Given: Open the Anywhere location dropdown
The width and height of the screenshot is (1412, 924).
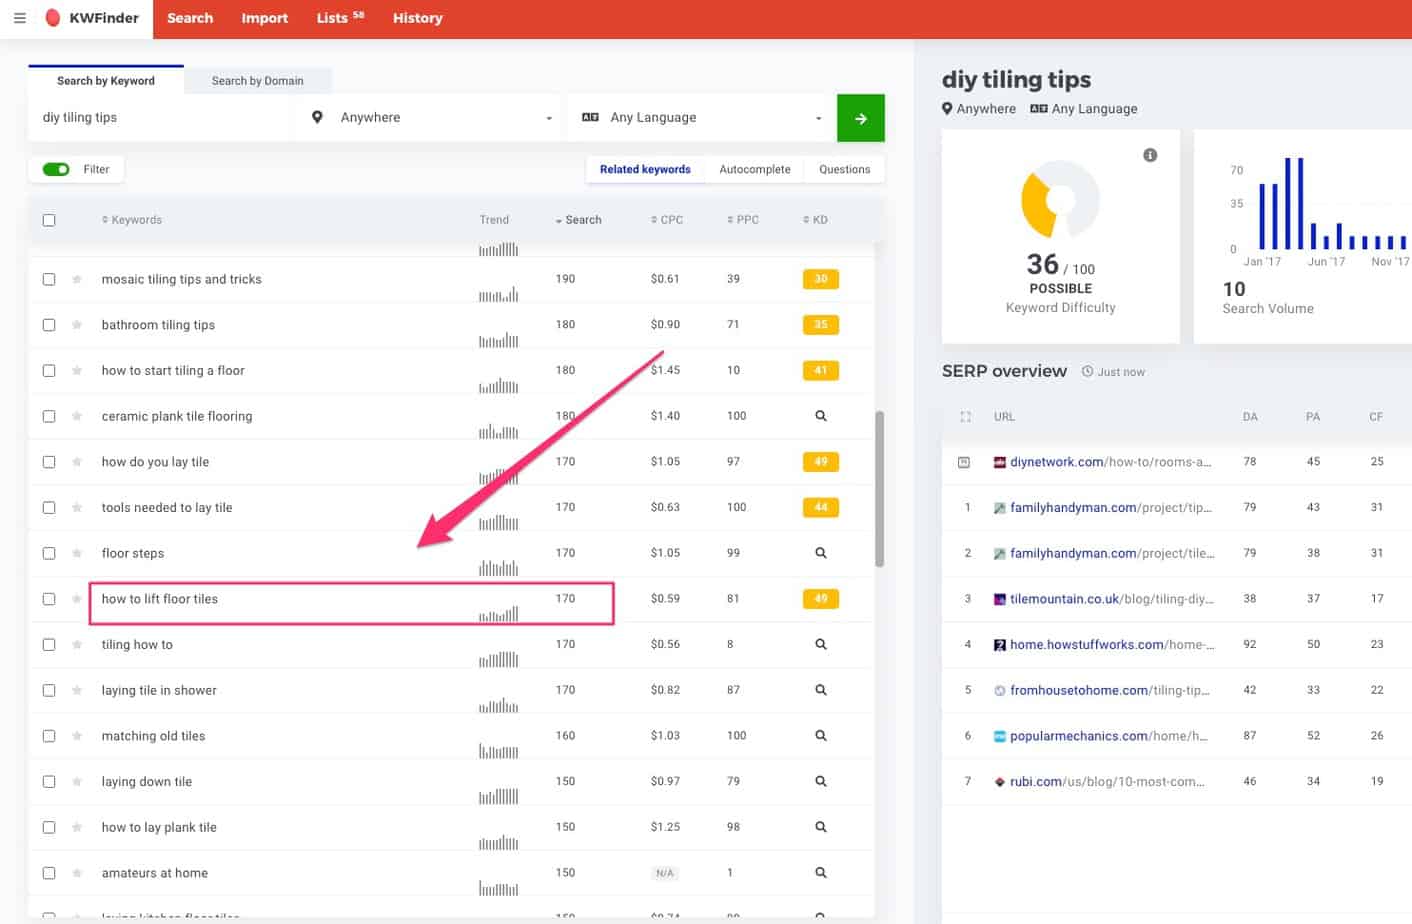Looking at the screenshot, I should pos(432,118).
